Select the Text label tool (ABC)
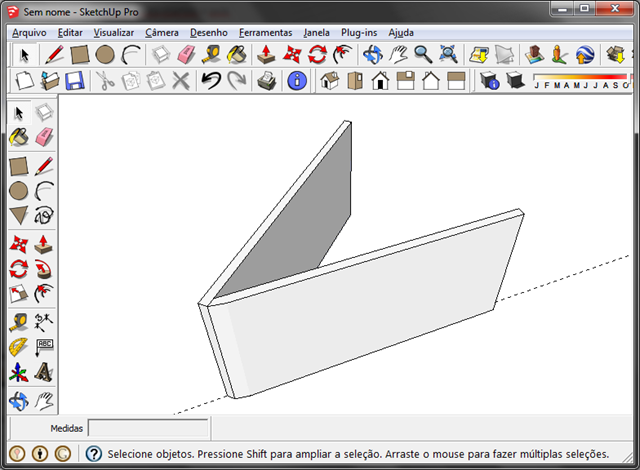Image resolution: width=640 pixels, height=470 pixels. click(44, 348)
